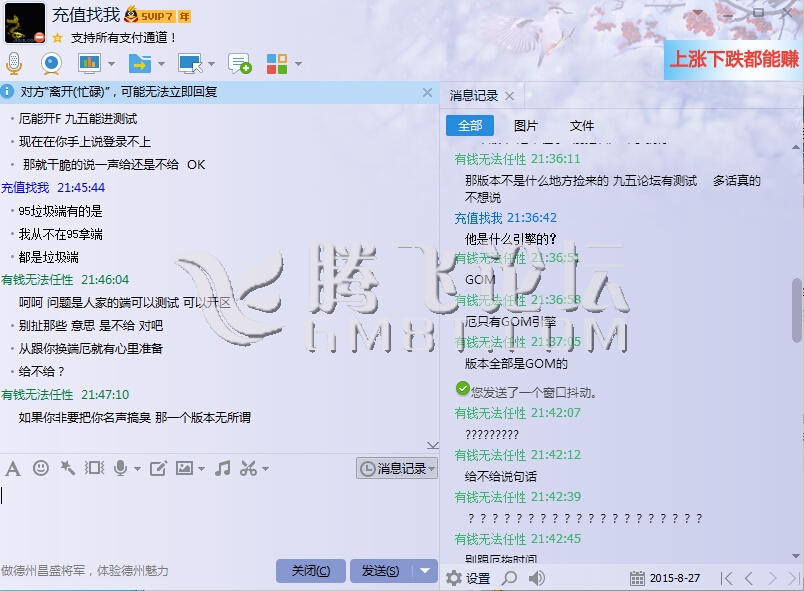Click sender name 有钱无法任性 at 21:46:04
The width and height of the screenshot is (804, 591).
(37, 280)
